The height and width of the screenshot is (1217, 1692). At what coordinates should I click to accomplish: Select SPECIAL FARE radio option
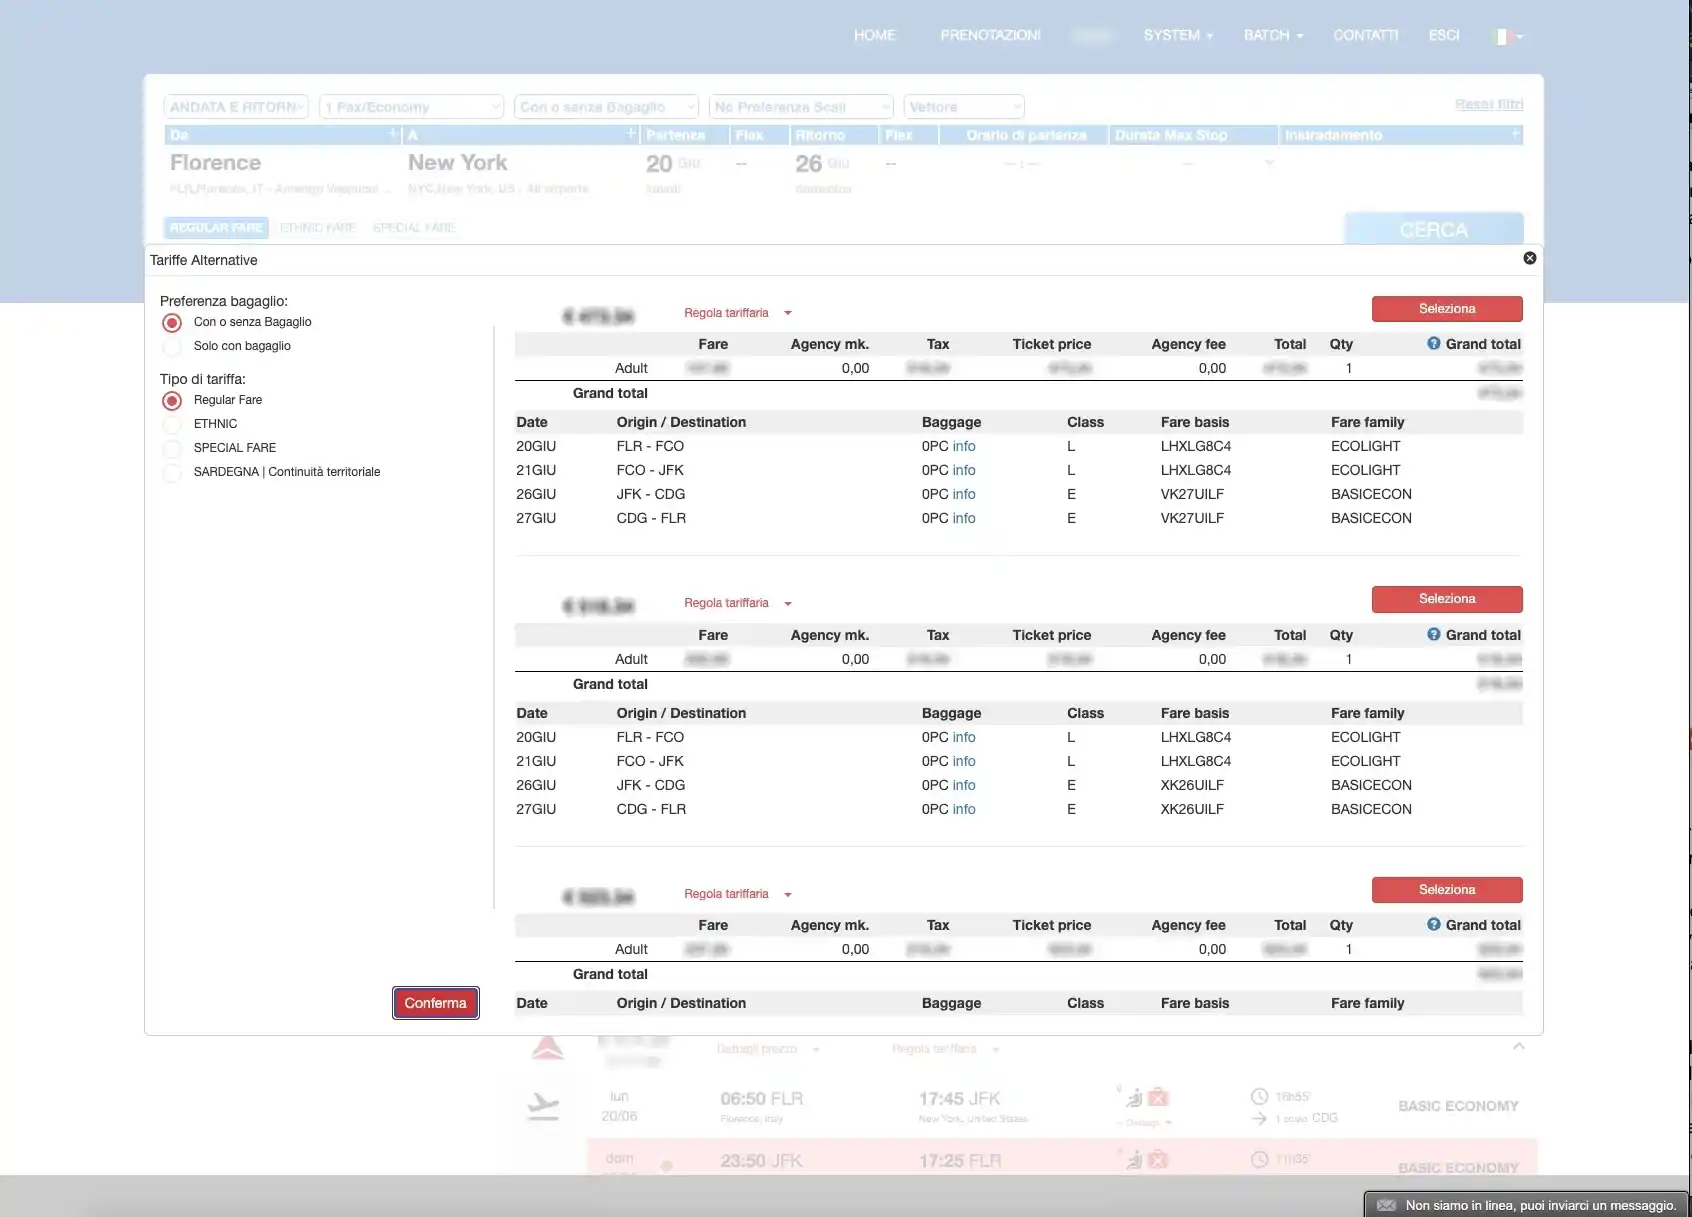click(172, 448)
